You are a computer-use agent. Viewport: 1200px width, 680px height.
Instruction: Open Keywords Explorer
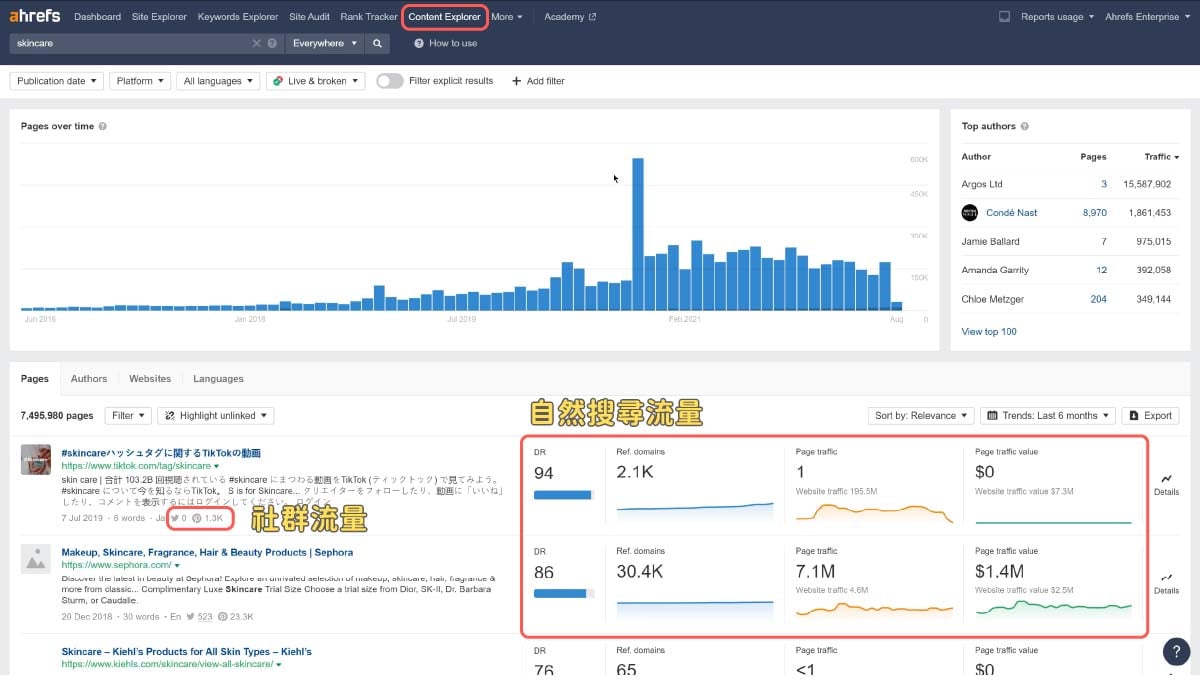[x=238, y=16]
